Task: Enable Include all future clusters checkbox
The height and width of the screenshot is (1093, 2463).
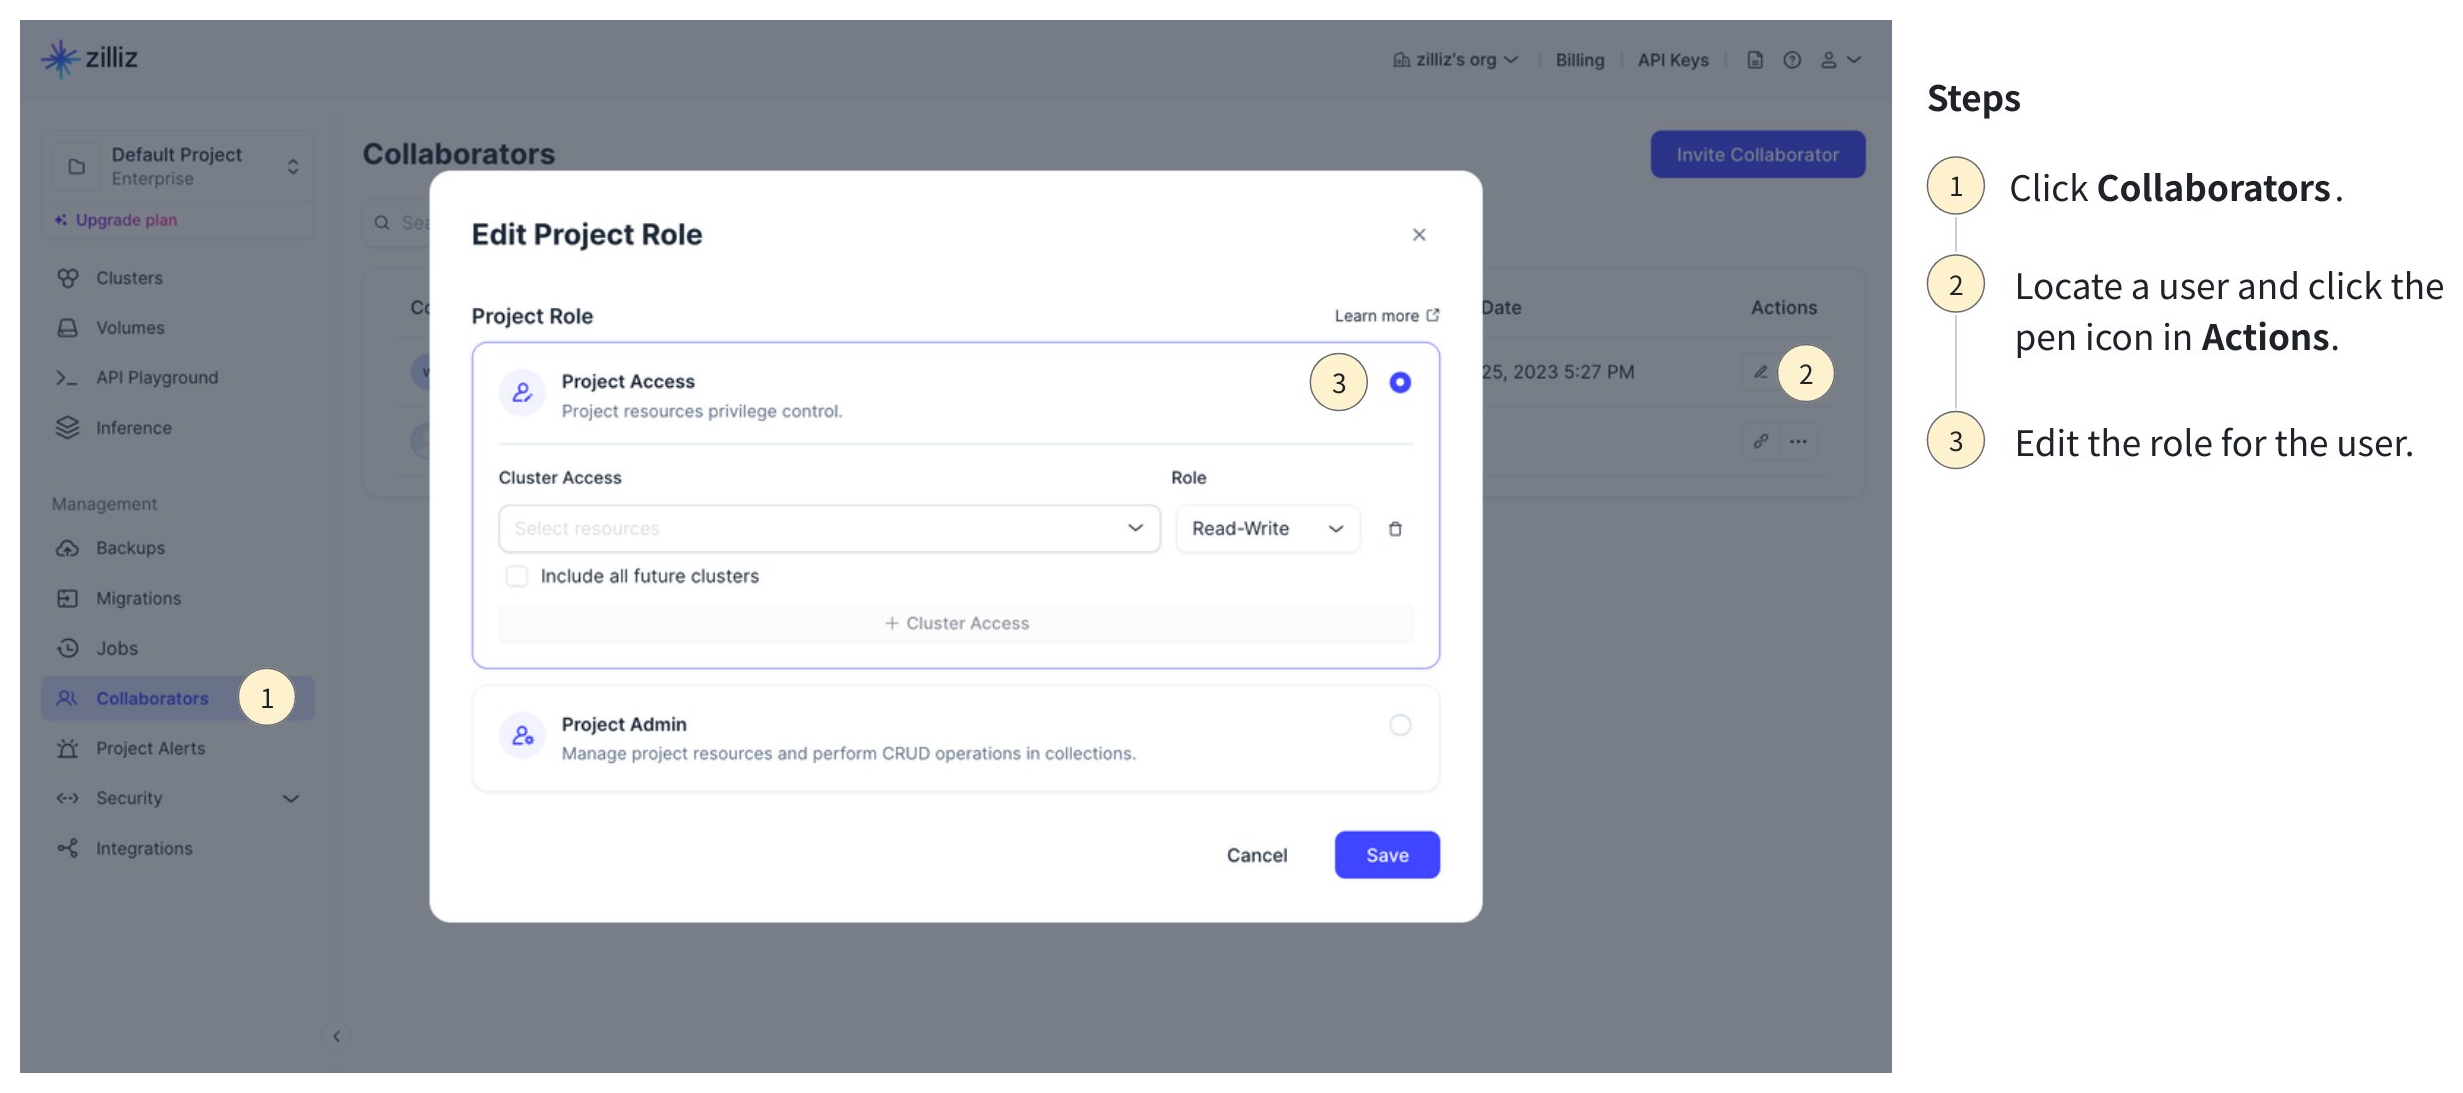Action: pos(517,576)
